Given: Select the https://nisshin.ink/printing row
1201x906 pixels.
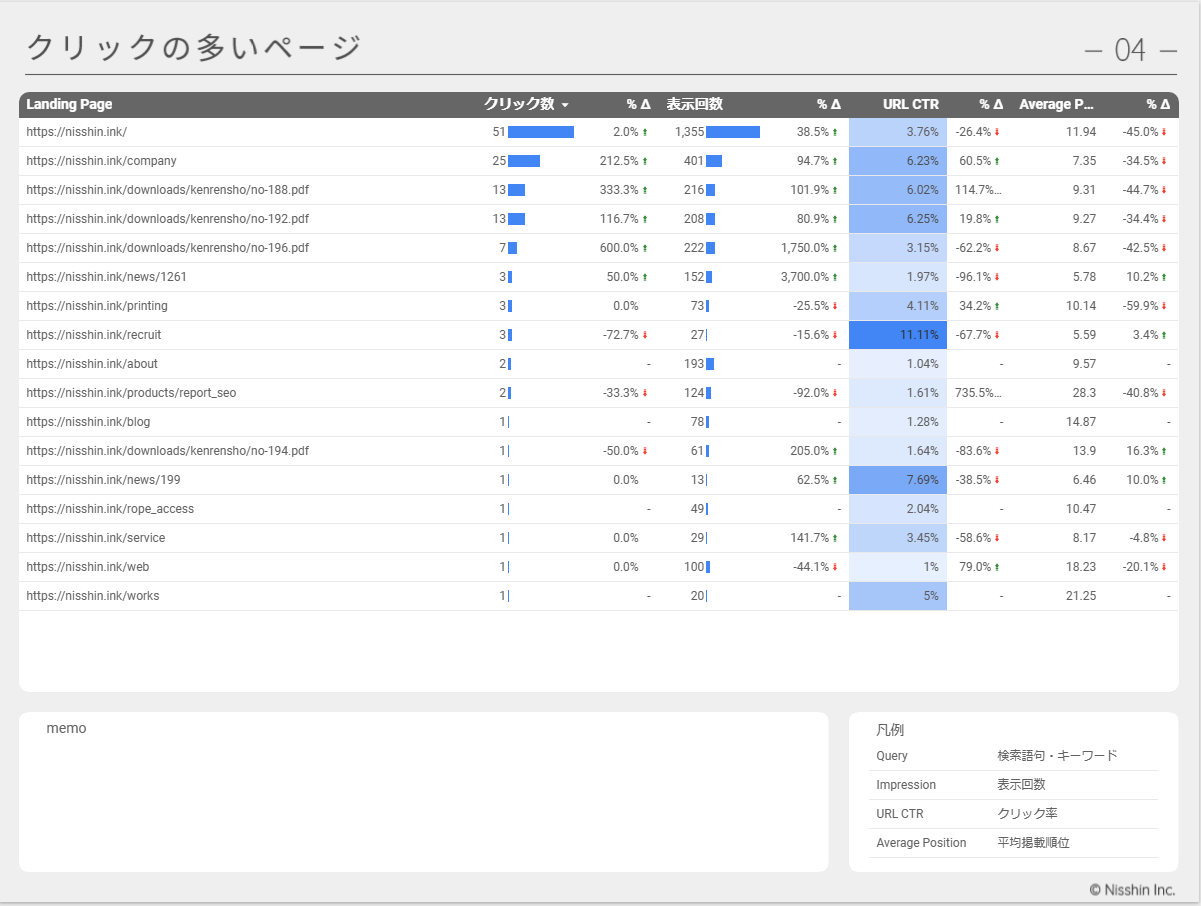Looking at the screenshot, I should 598,306.
